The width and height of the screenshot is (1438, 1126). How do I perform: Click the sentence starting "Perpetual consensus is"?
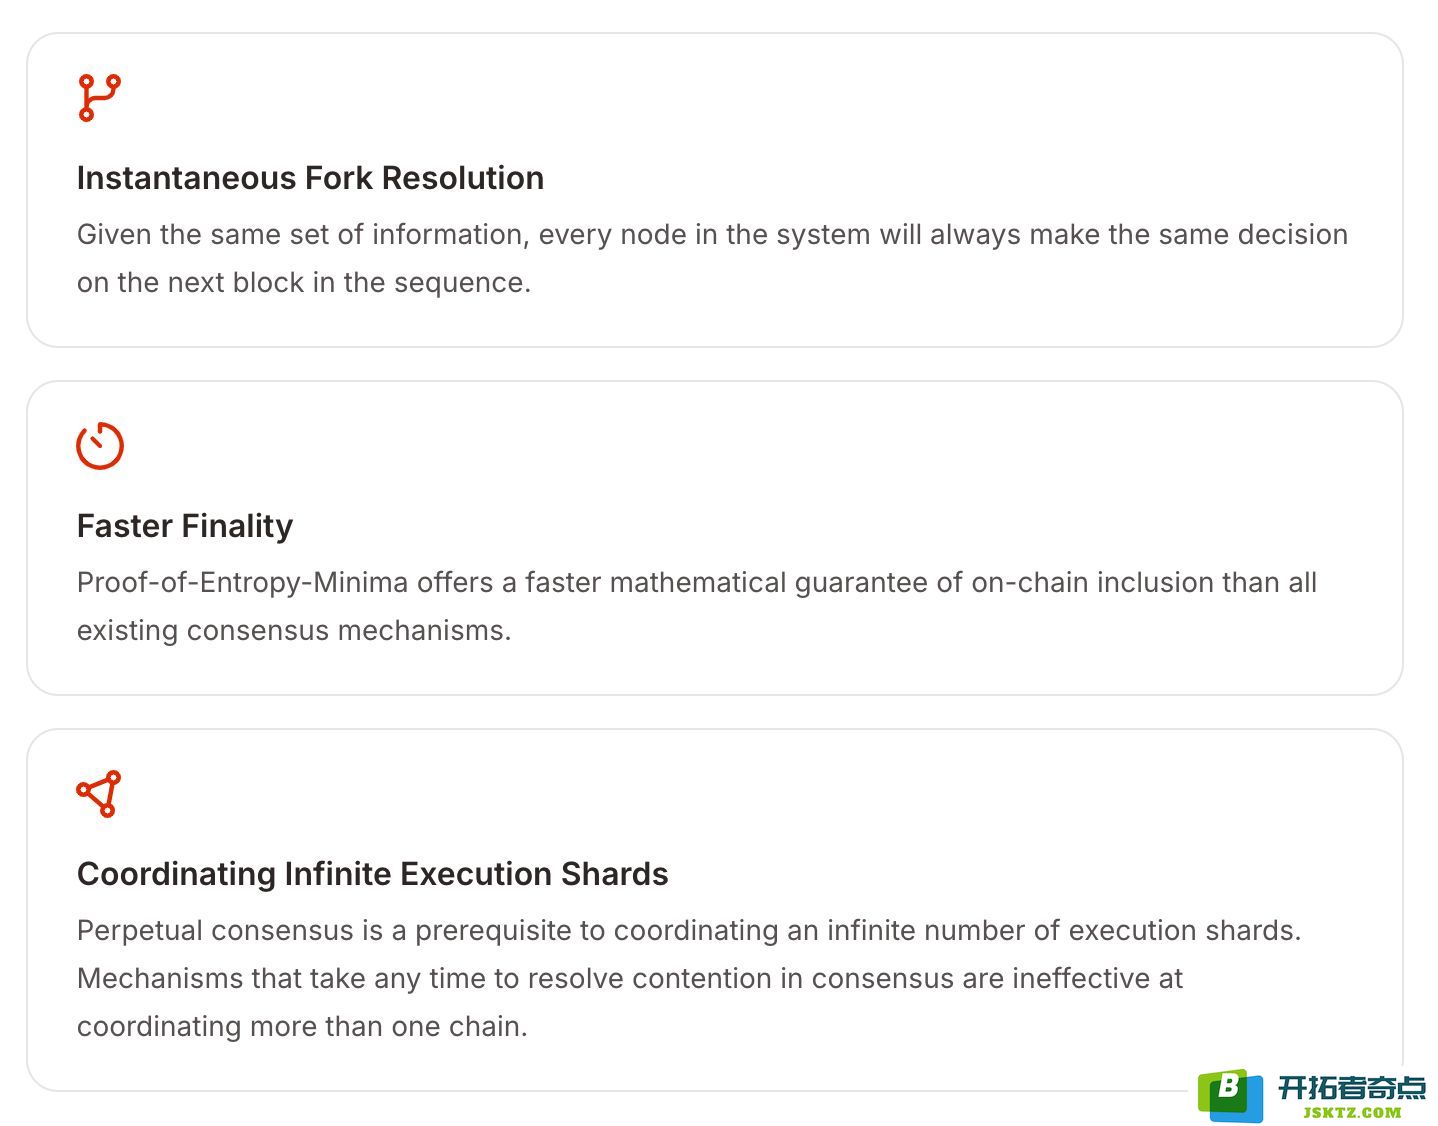(x=689, y=930)
